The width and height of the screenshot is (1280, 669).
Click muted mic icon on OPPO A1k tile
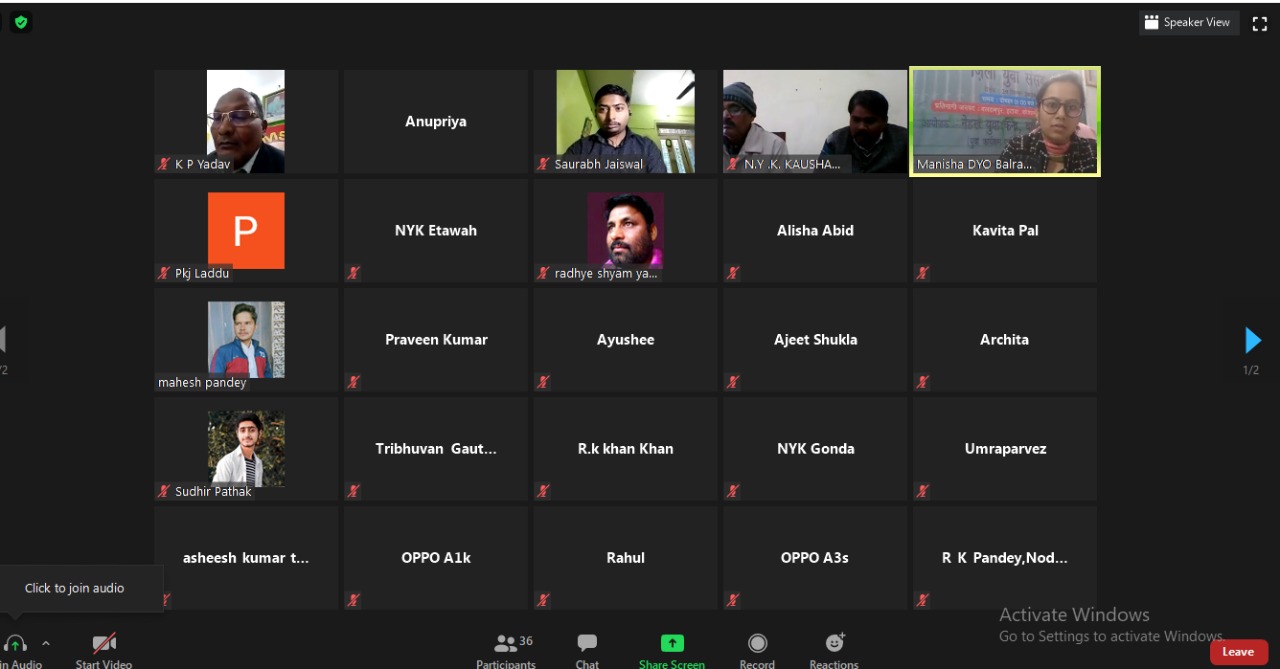tap(353, 600)
